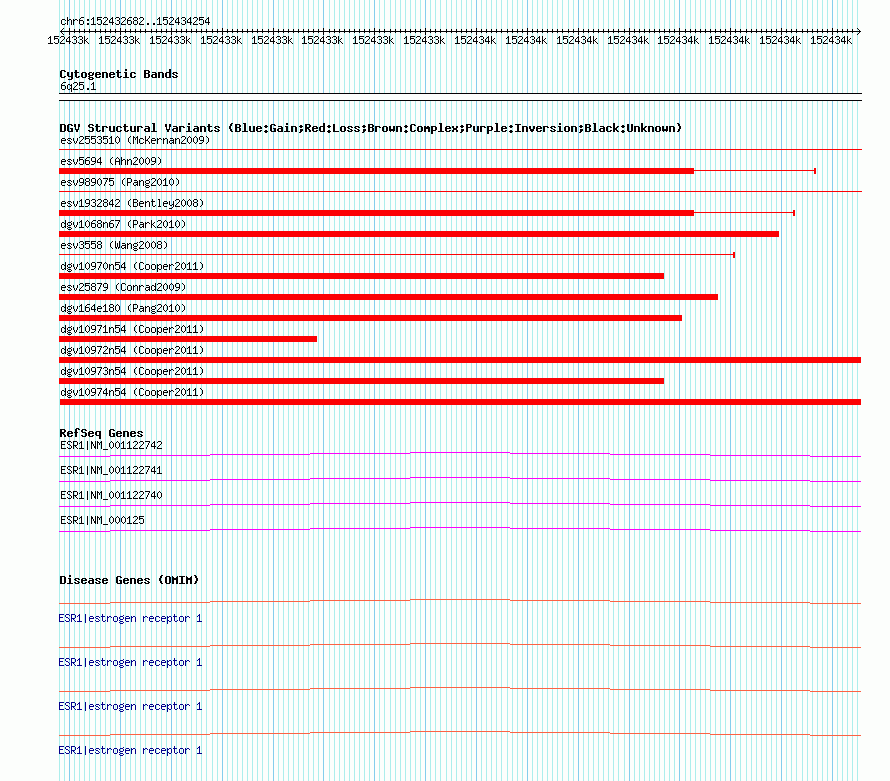Viewport: 890px width, 781px height.
Task: Select the esv5694 (Ahn2009) red bar
Action: coord(376,171)
